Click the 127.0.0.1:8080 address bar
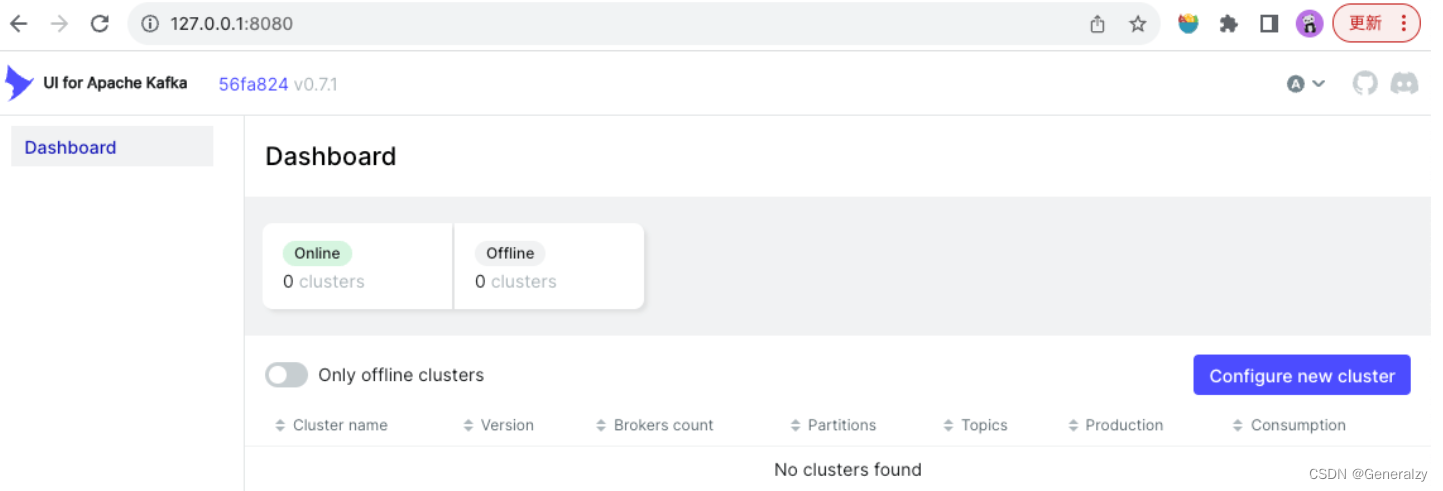 [x=600, y=24]
